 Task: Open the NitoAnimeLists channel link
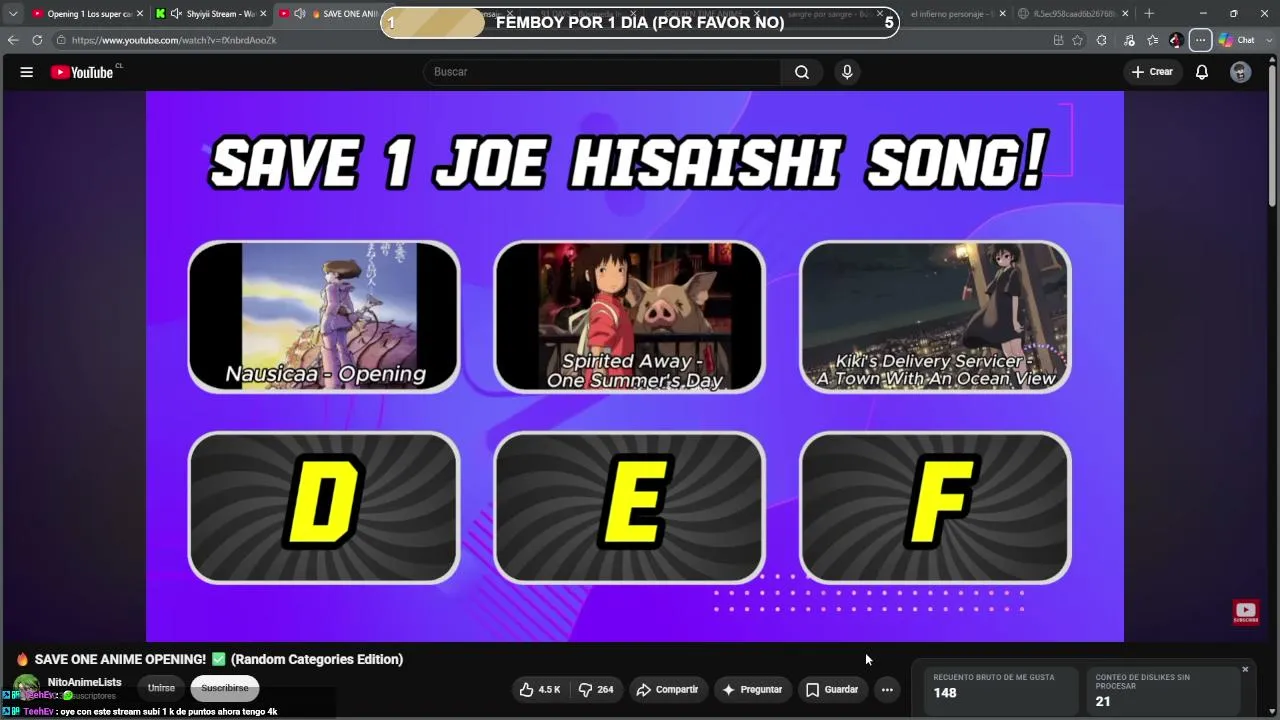click(84, 682)
